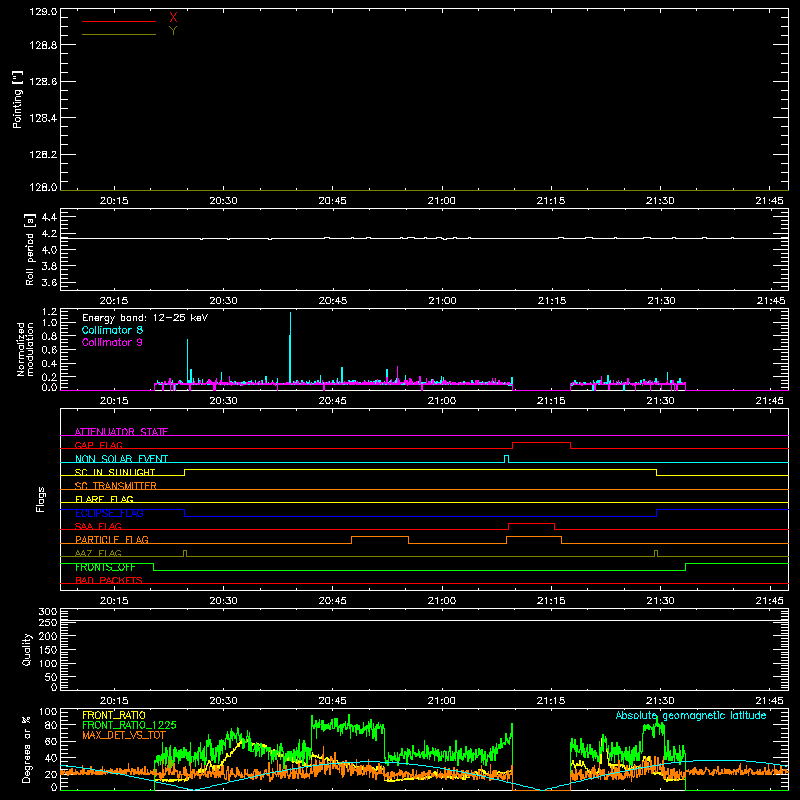Screen dimensions: 800x800
Task: Click the 20:45 time tick under Flags panel
Action: point(333,601)
